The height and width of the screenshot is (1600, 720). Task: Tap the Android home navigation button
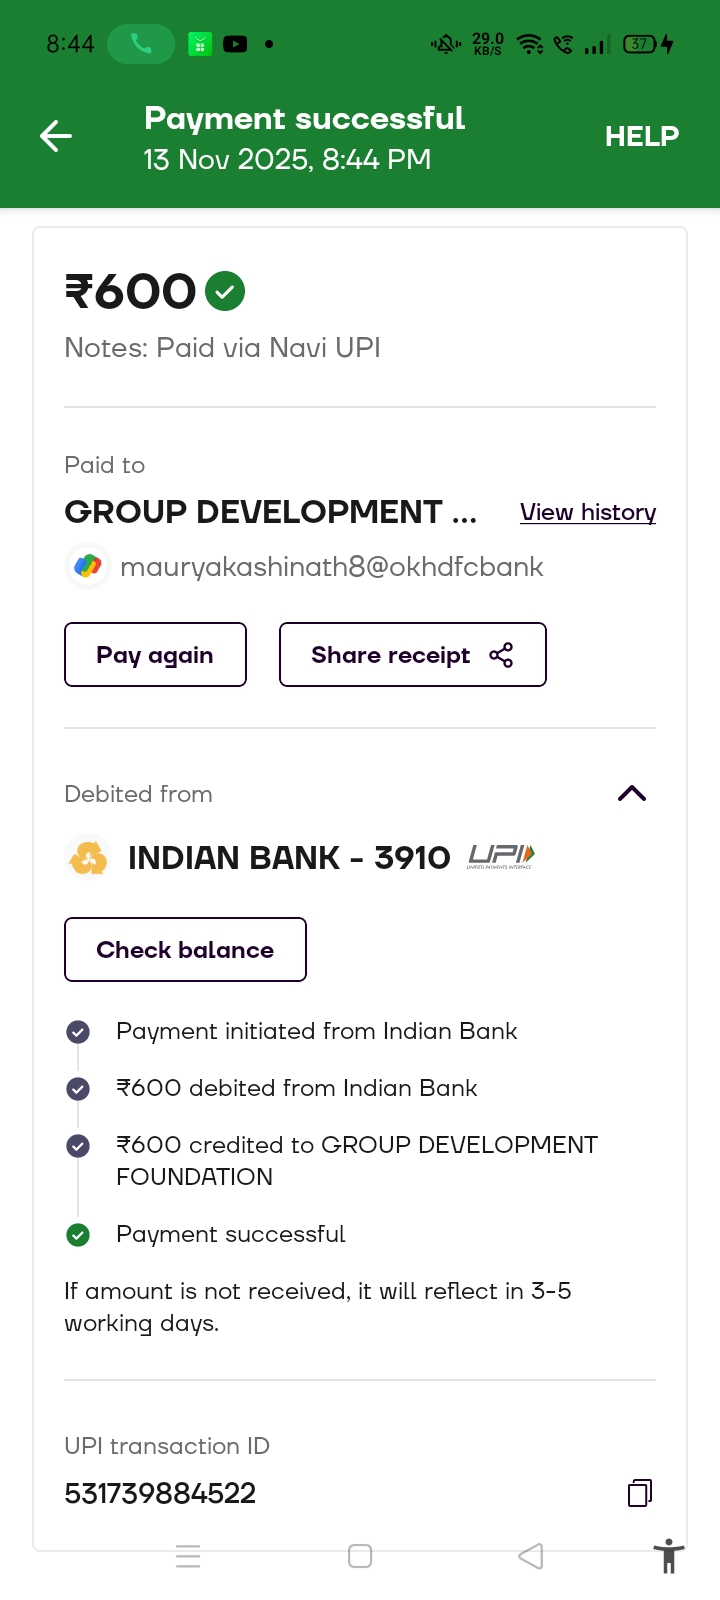click(x=360, y=1556)
